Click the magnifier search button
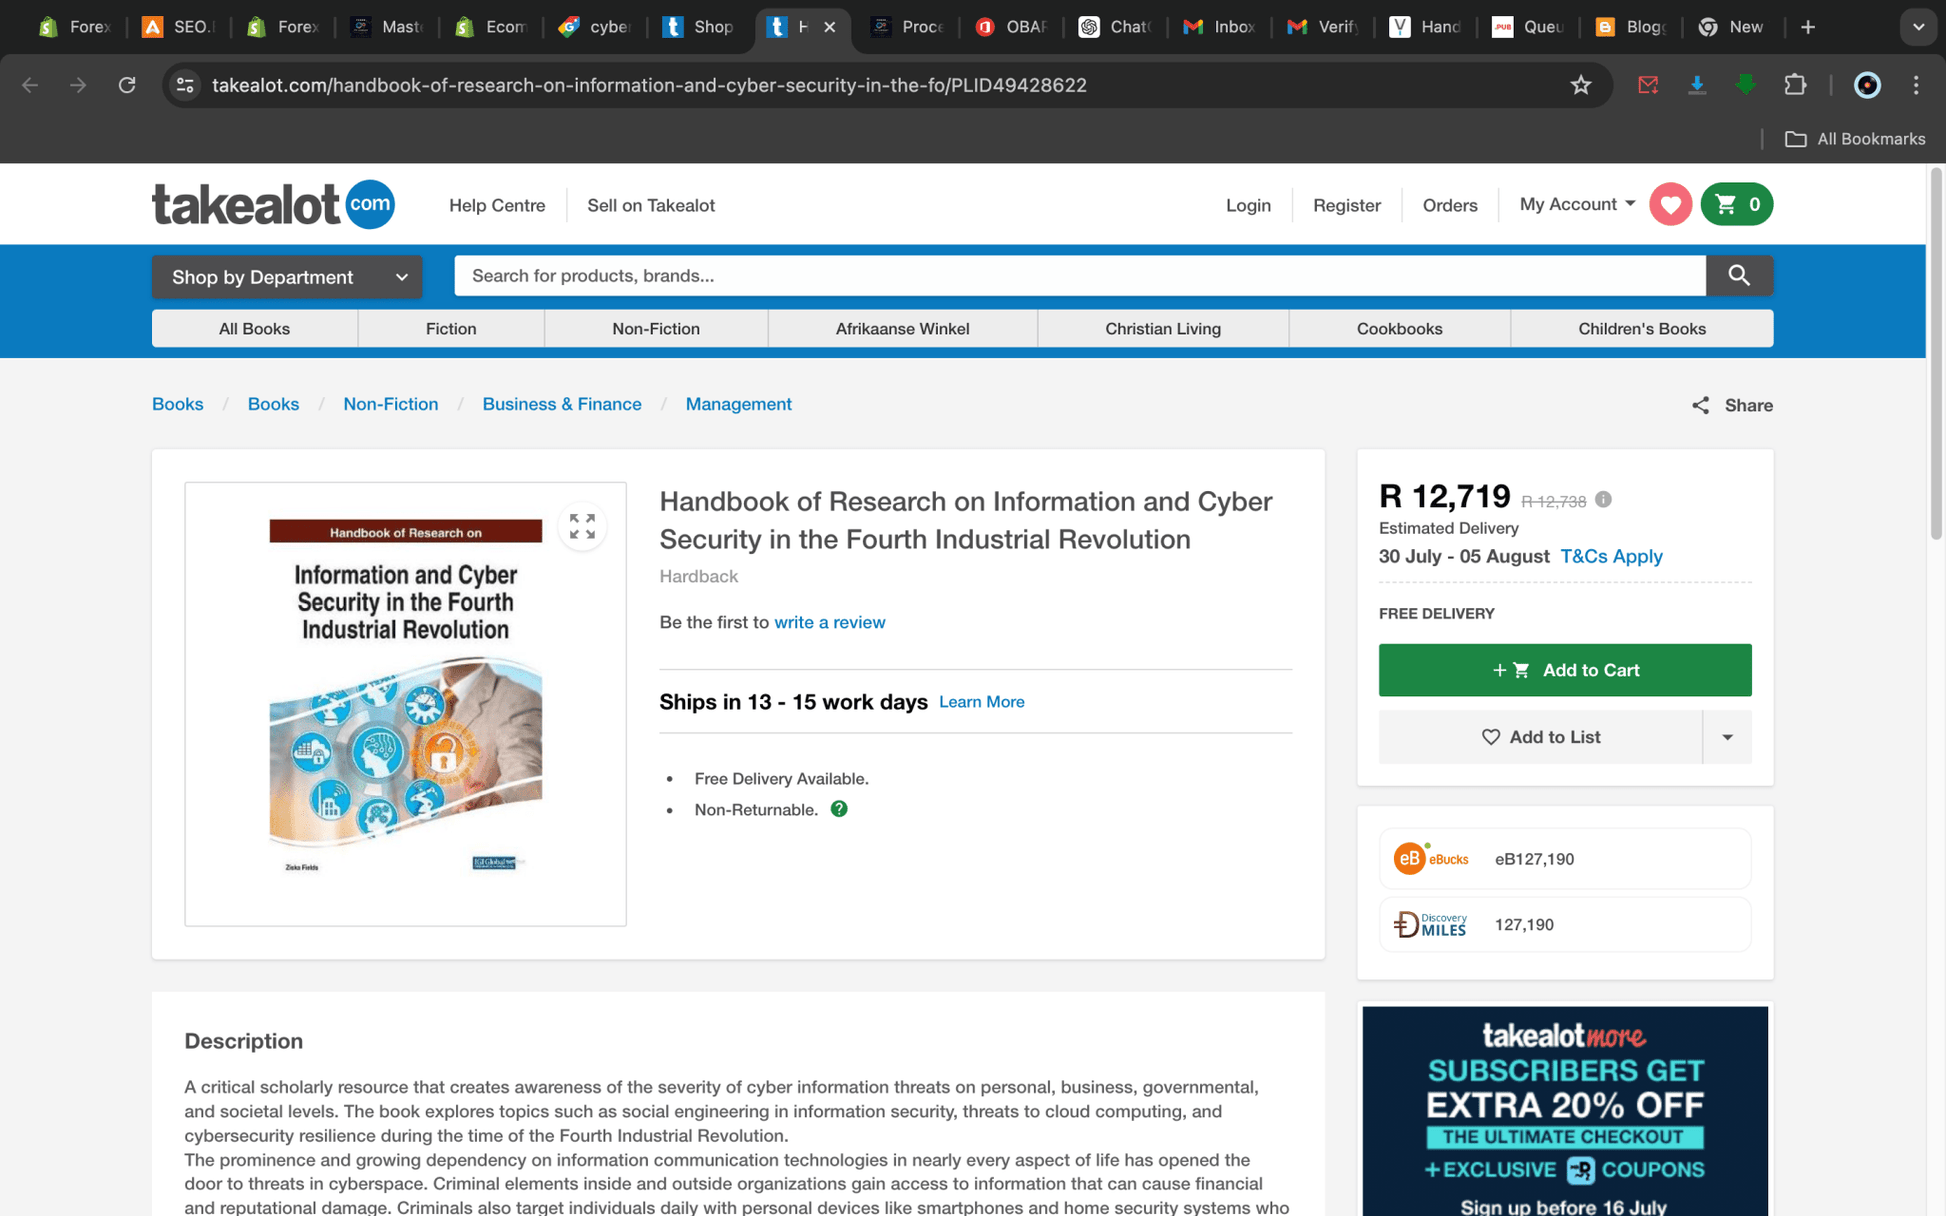Screen dimensions: 1946x1216 (x=1739, y=275)
